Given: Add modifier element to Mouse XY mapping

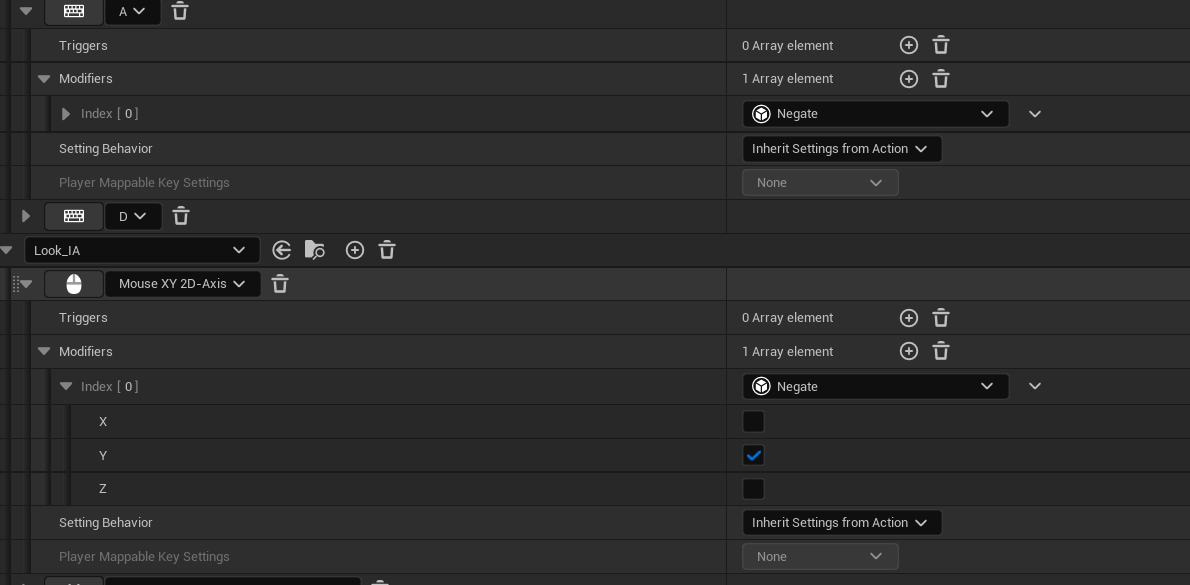Looking at the screenshot, I should click(908, 351).
